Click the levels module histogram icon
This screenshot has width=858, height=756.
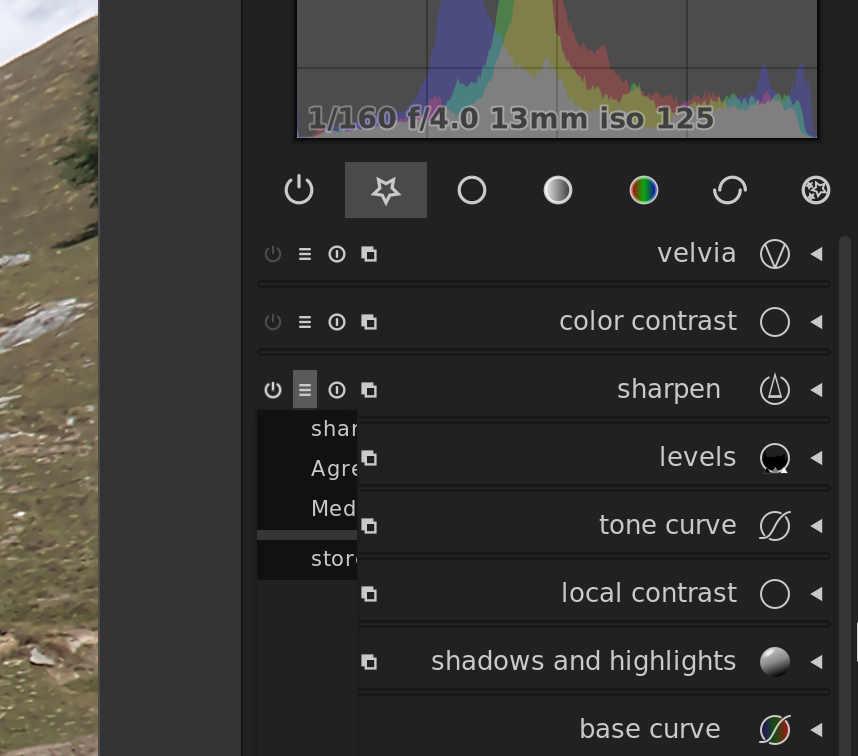click(x=775, y=458)
